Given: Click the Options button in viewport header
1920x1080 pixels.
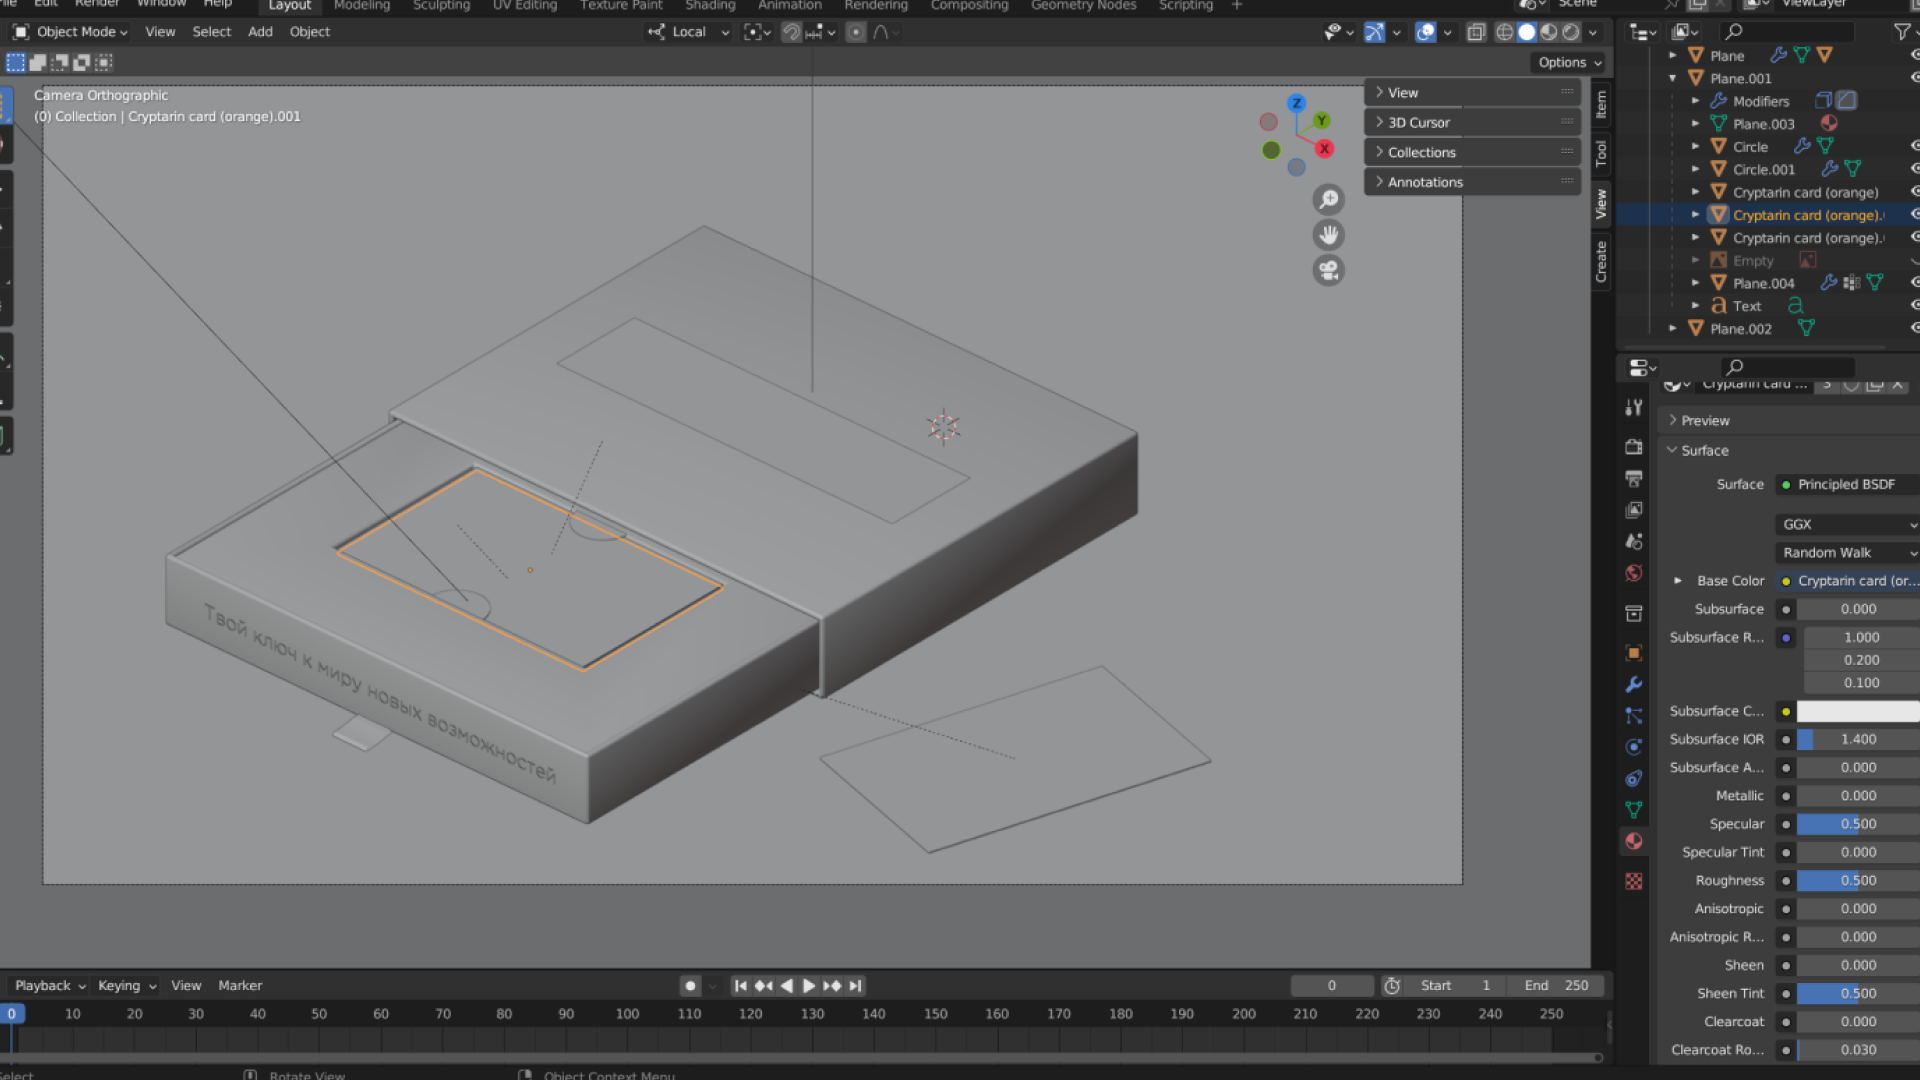Looking at the screenshot, I should tap(1568, 62).
